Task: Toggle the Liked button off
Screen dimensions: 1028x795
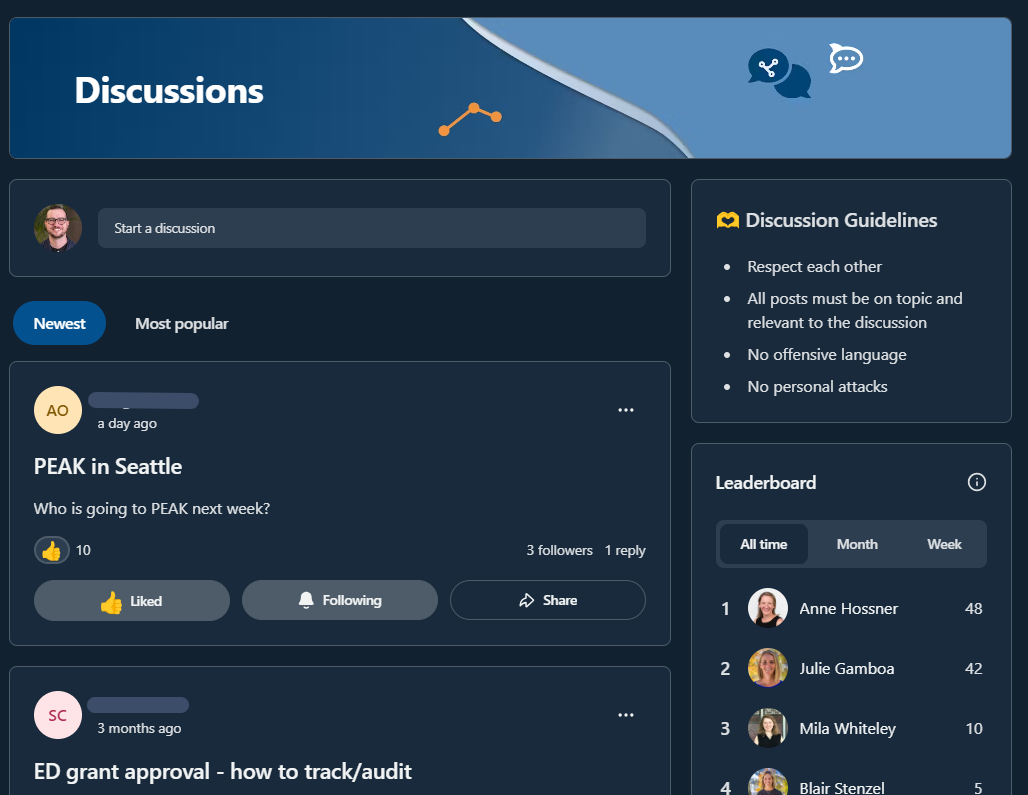Action: coord(132,601)
